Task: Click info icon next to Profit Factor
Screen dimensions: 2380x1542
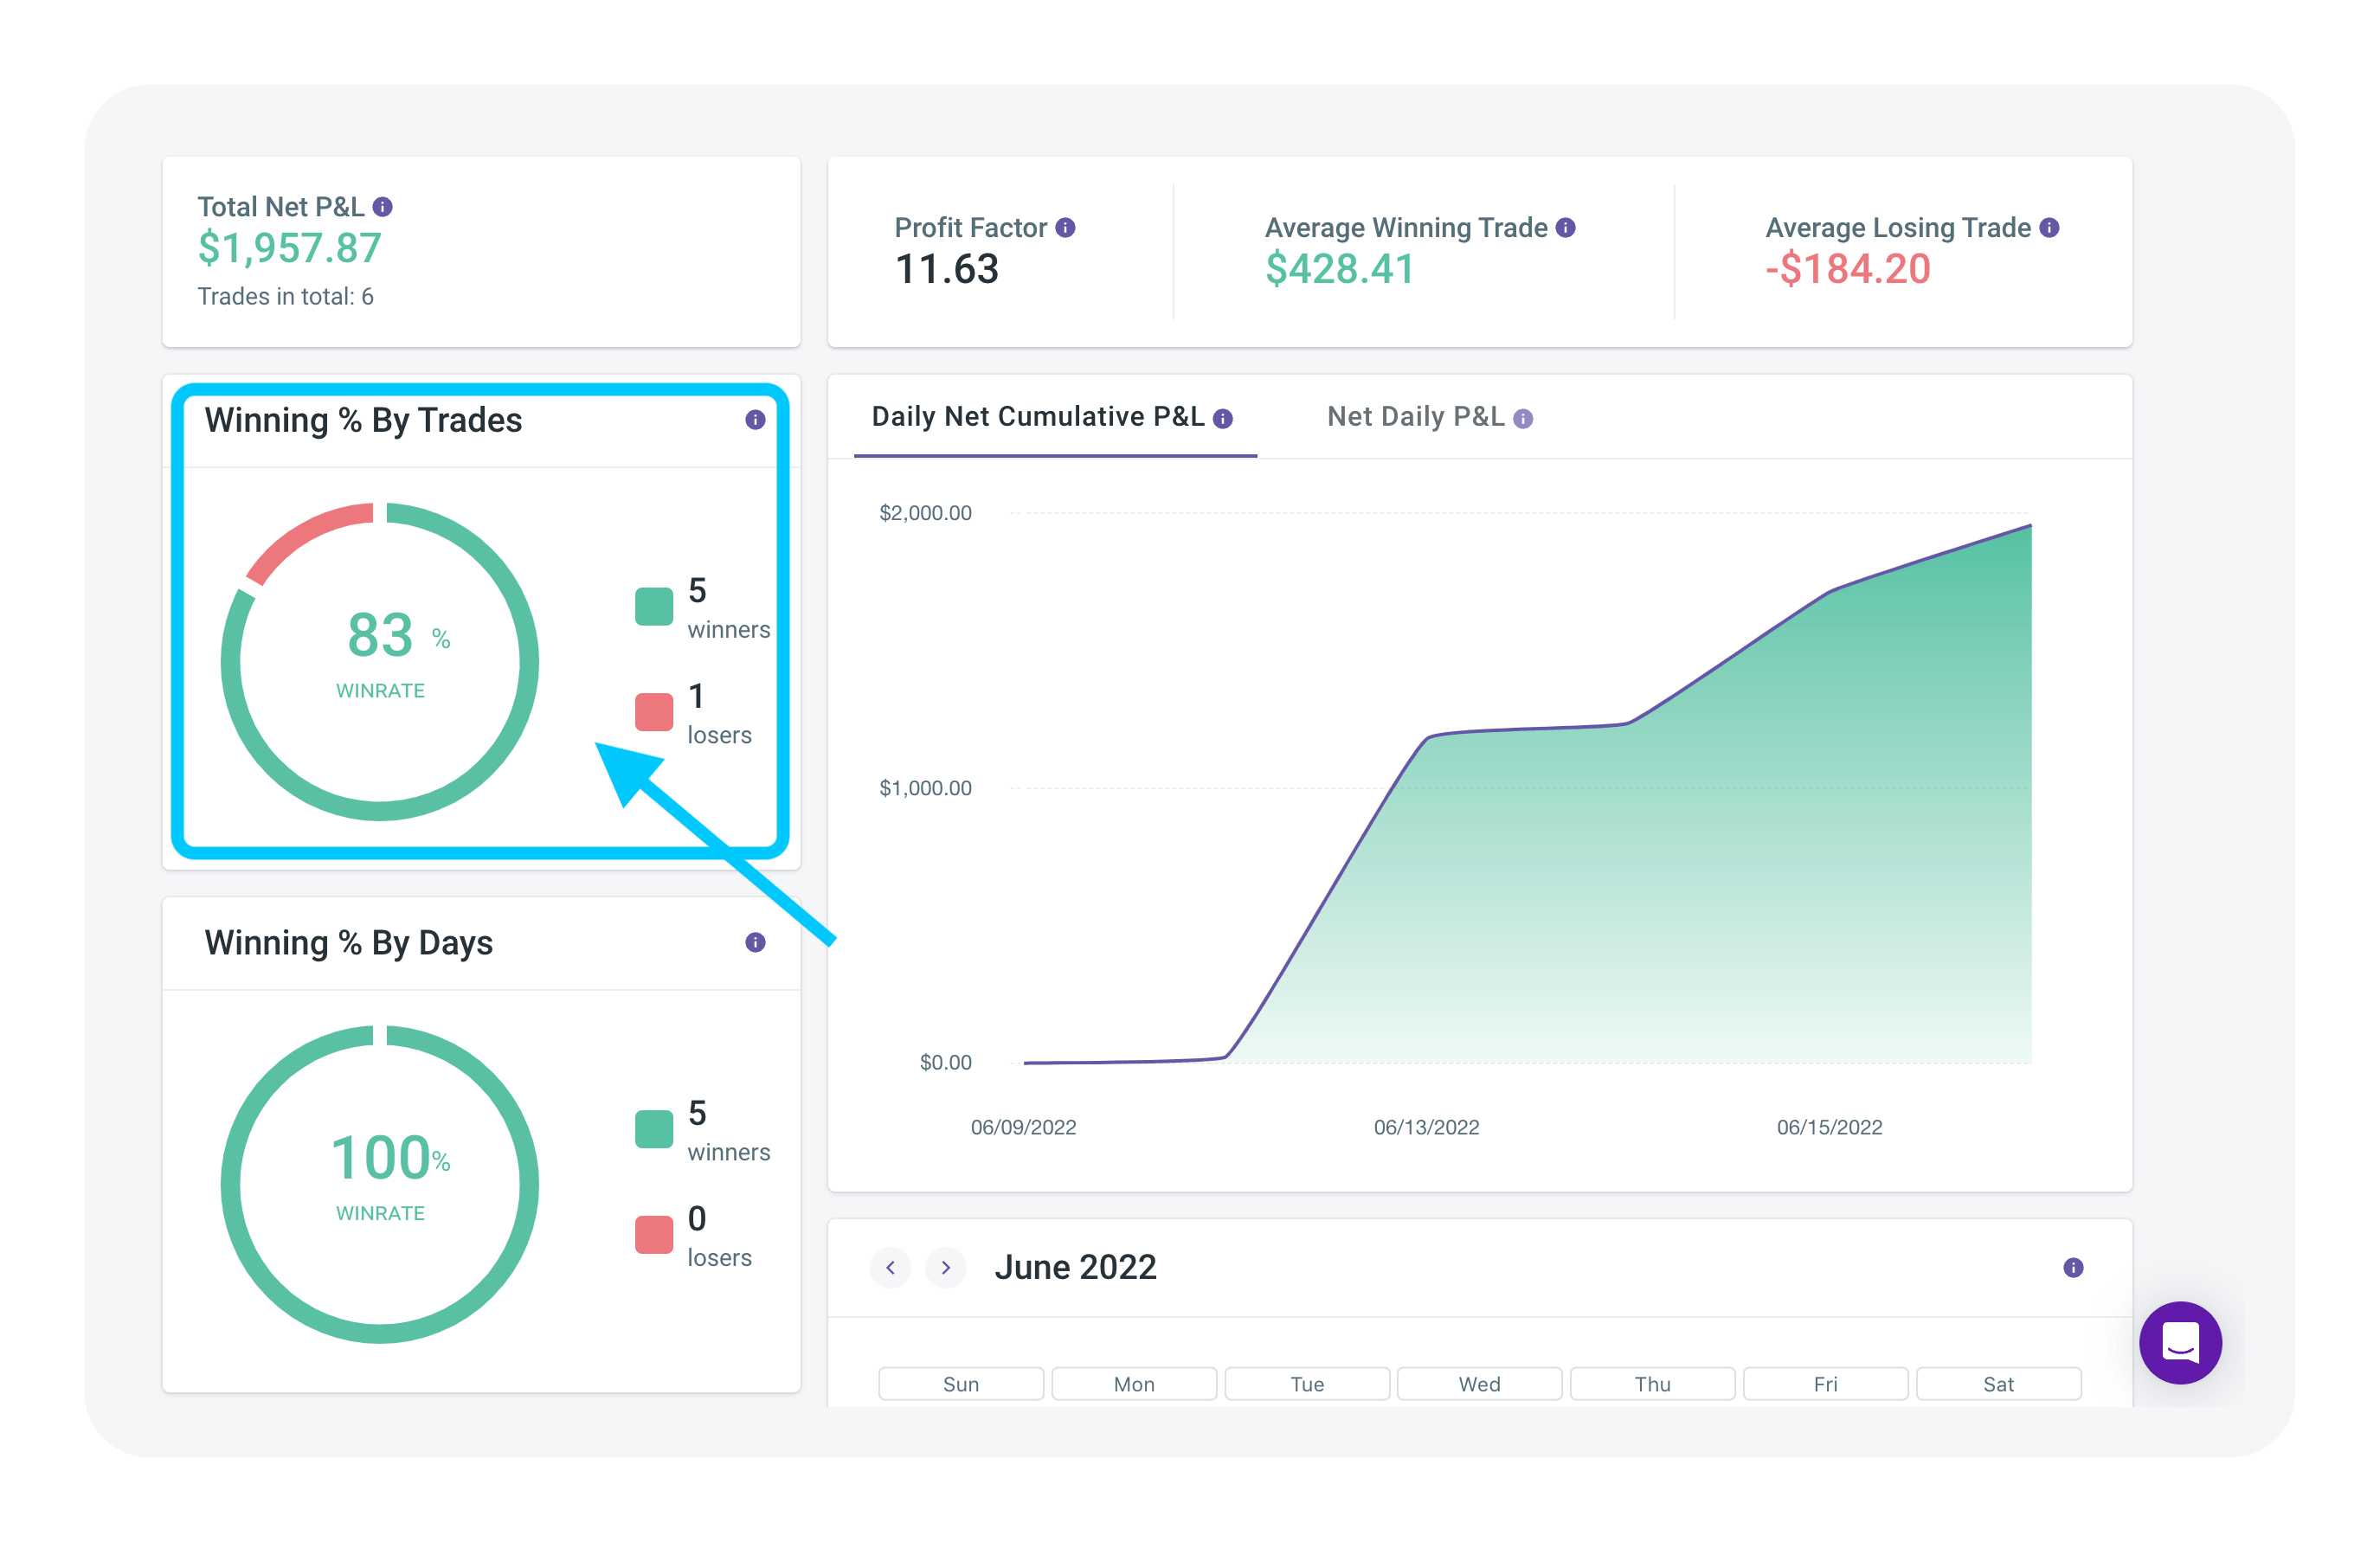Action: [1066, 228]
